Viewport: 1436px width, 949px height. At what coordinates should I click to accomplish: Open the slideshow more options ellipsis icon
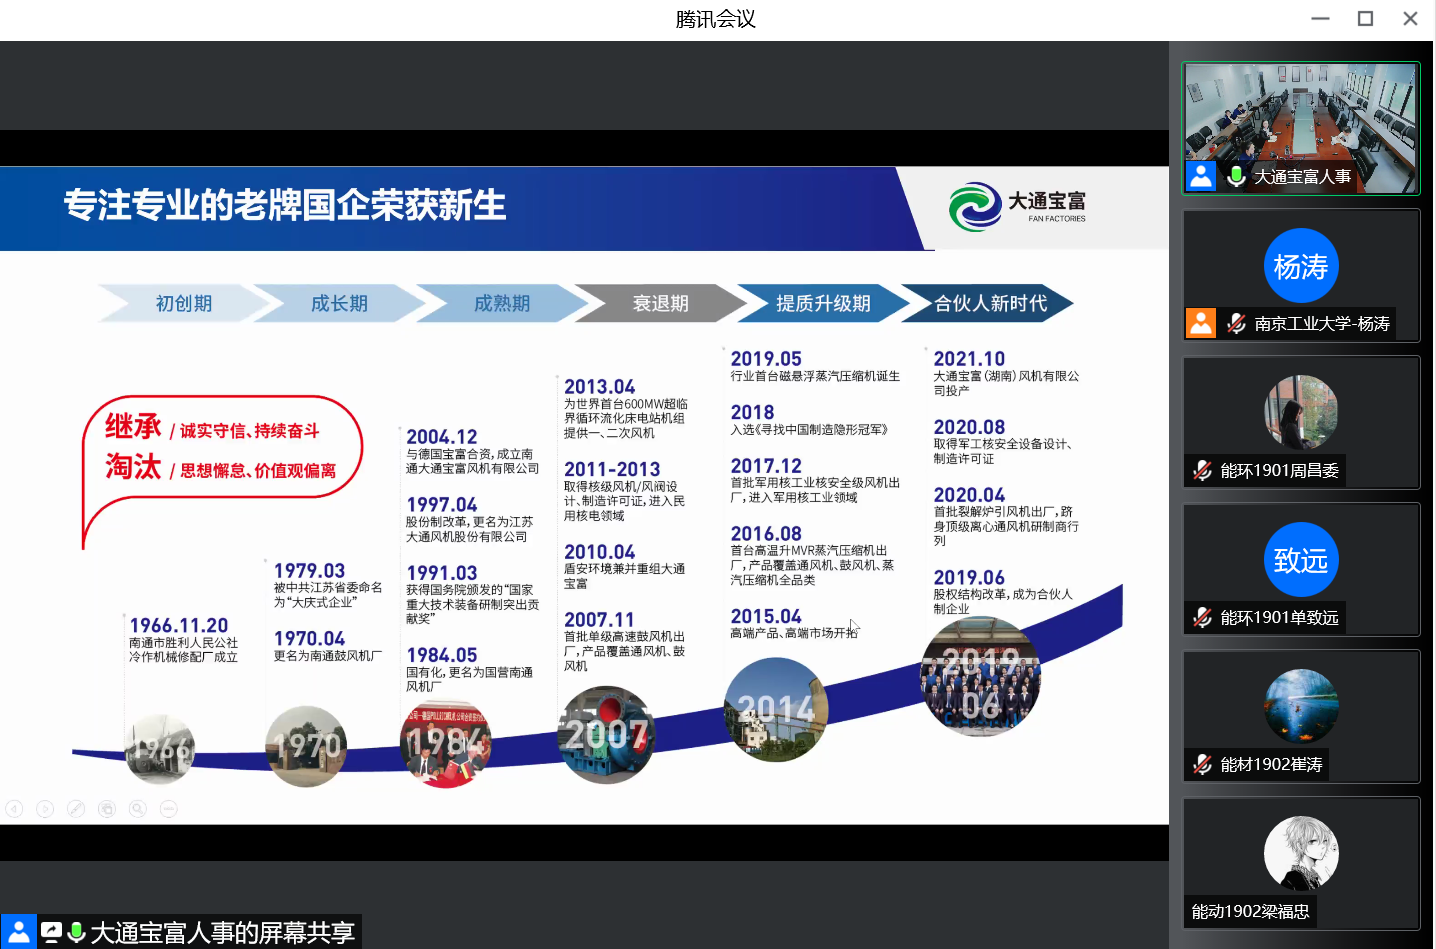click(x=169, y=809)
